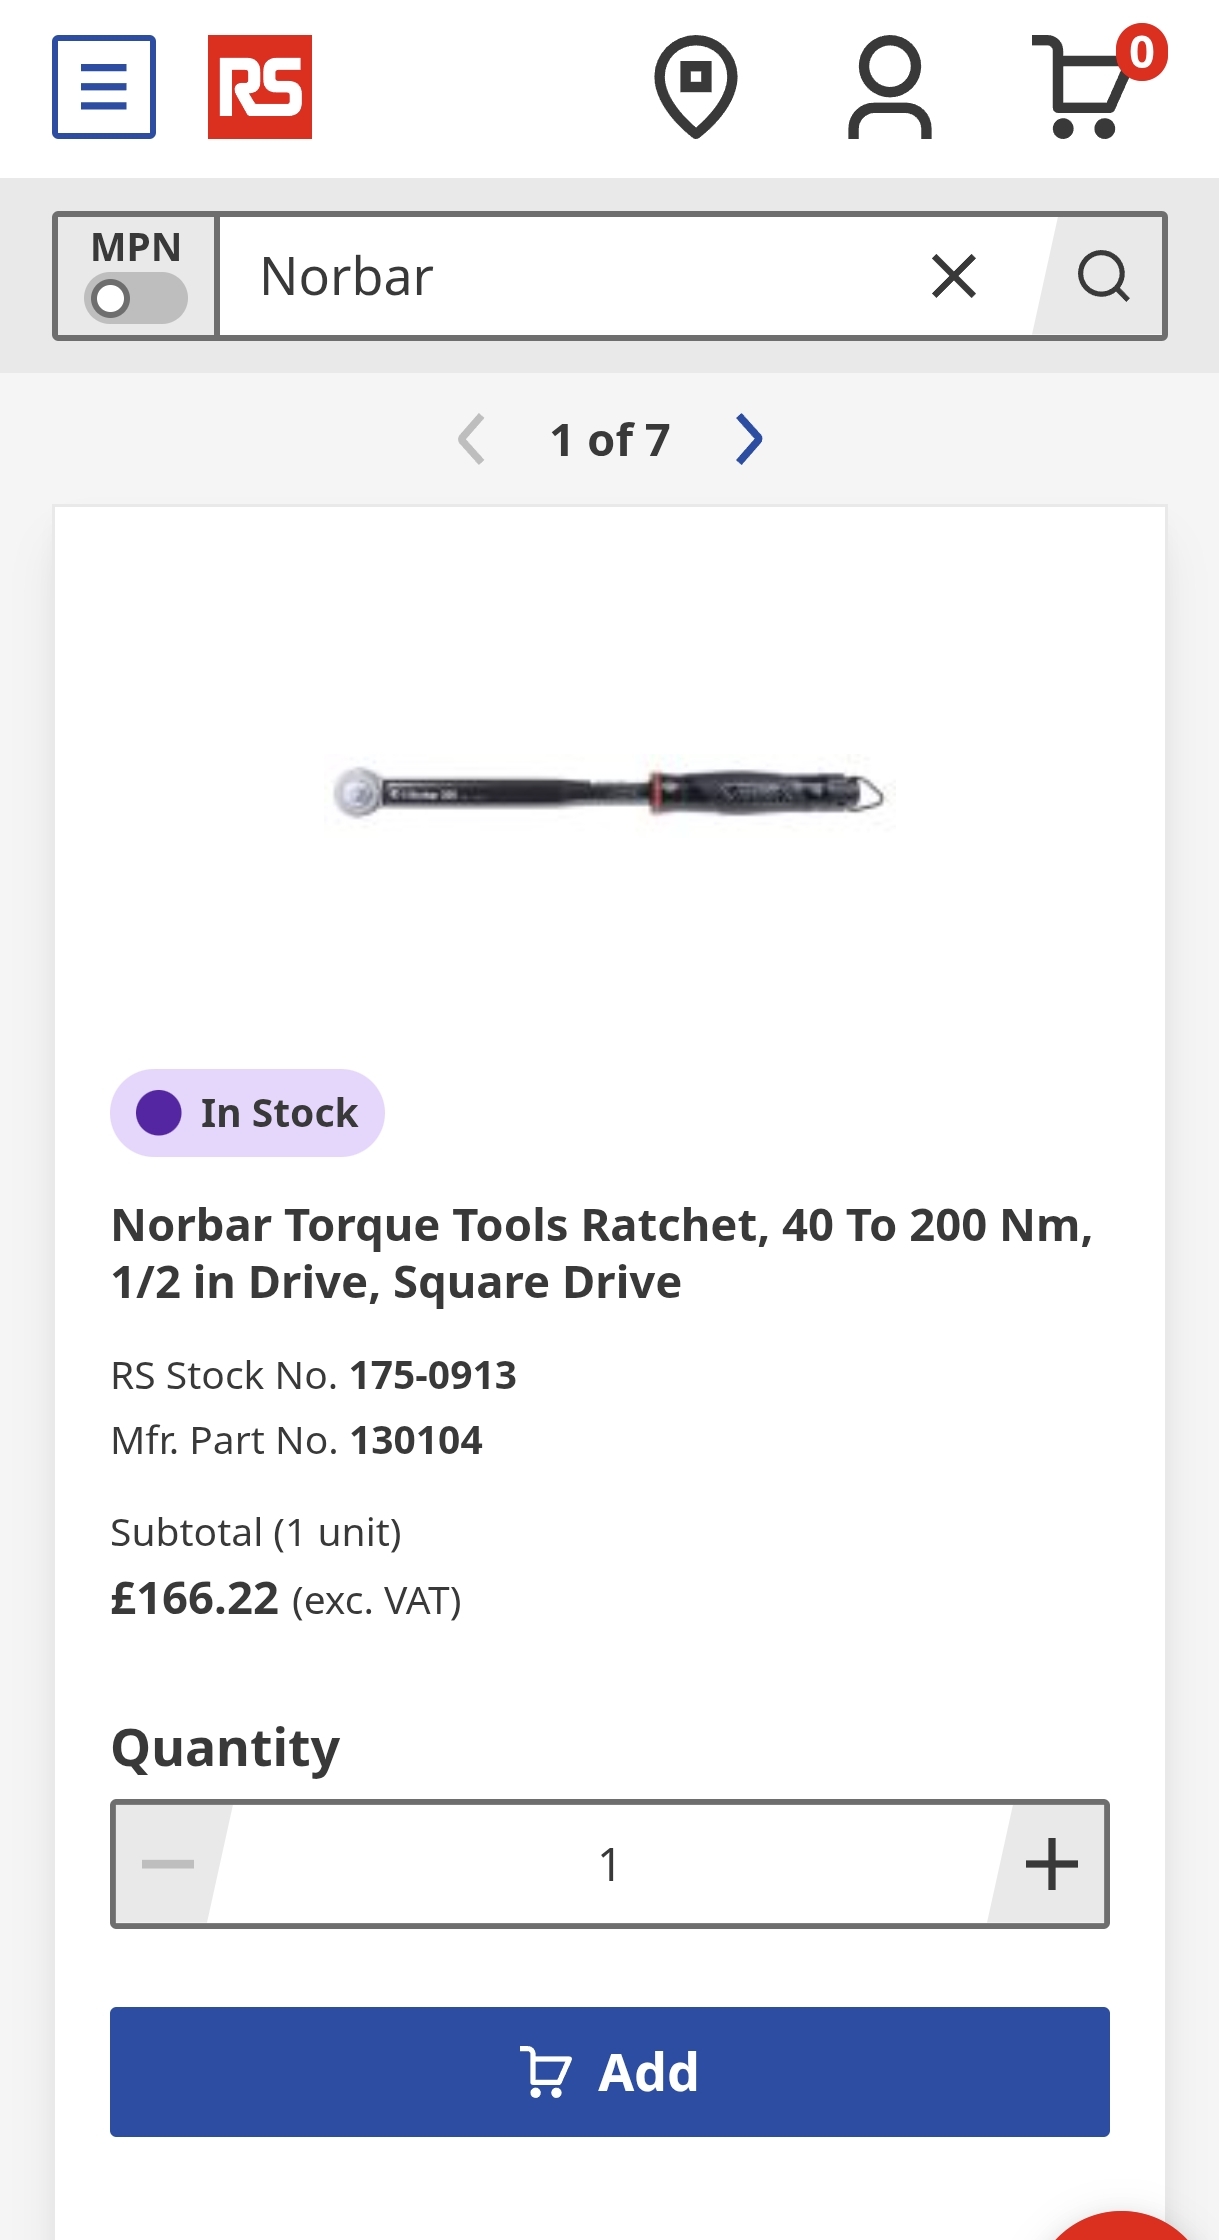The width and height of the screenshot is (1219, 2240).
Task: Open the Norbar Torque Tools Ratchet title
Action: click(x=602, y=1253)
